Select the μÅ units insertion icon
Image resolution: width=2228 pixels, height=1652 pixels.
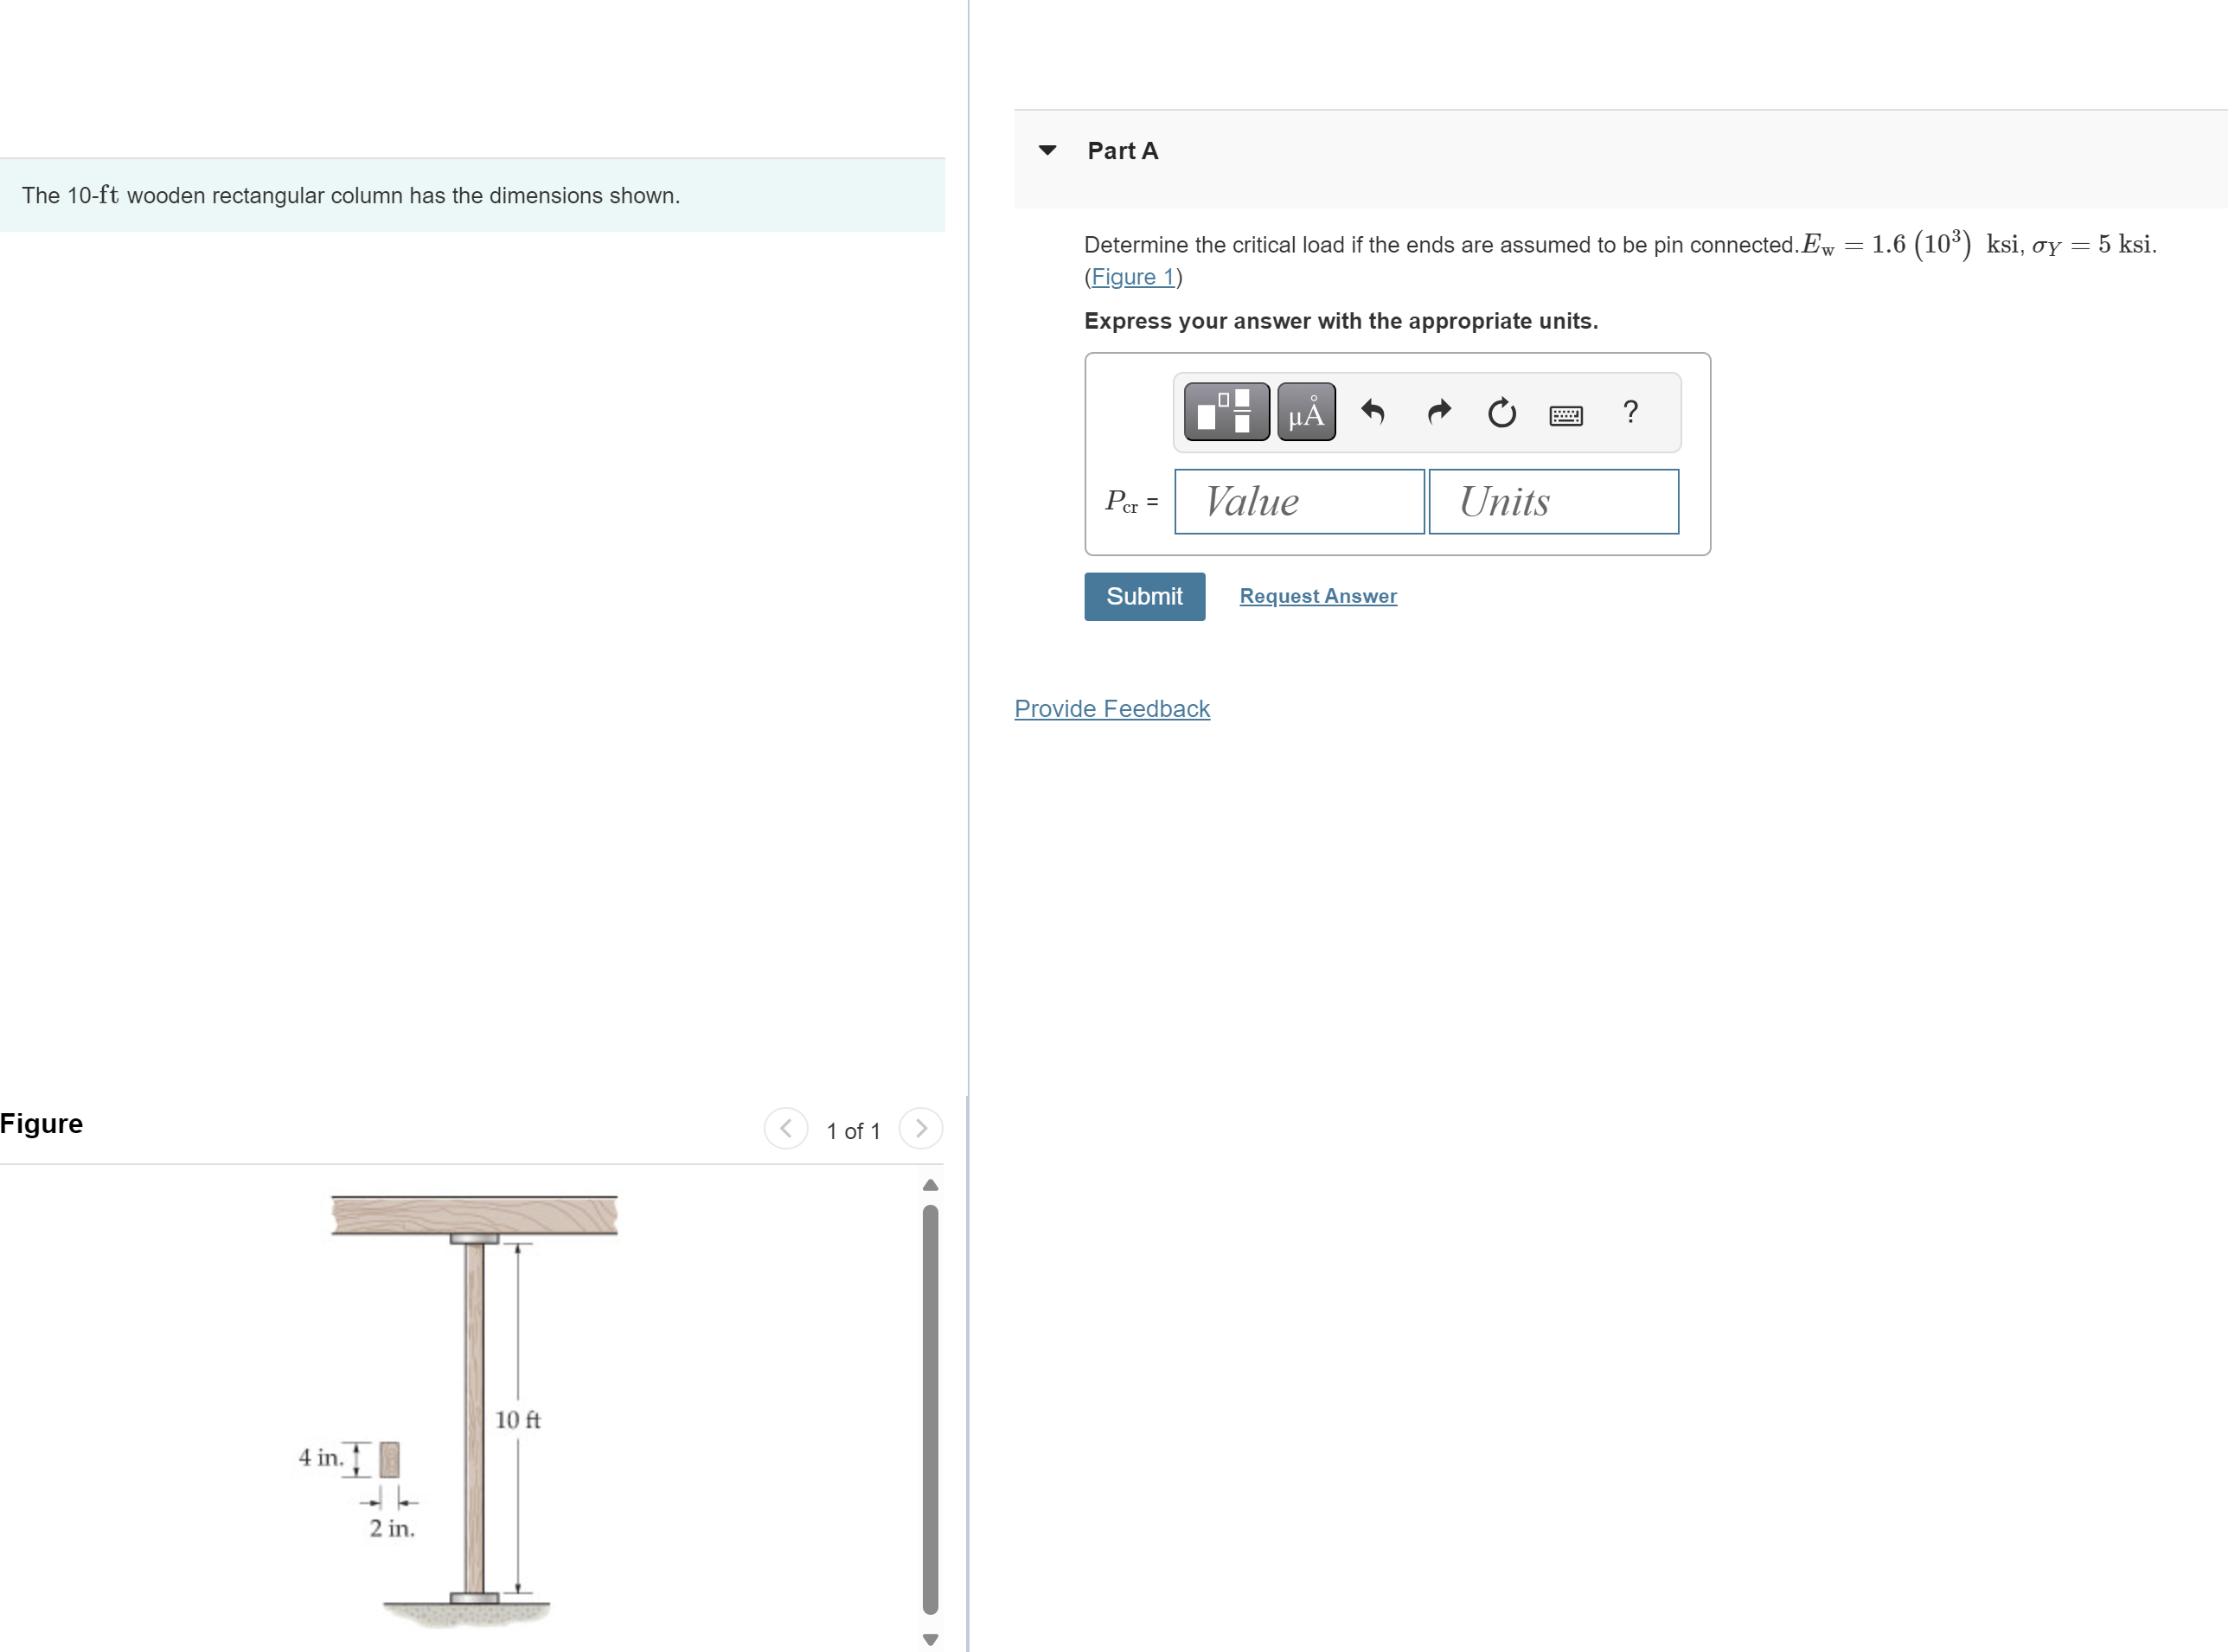(1305, 412)
